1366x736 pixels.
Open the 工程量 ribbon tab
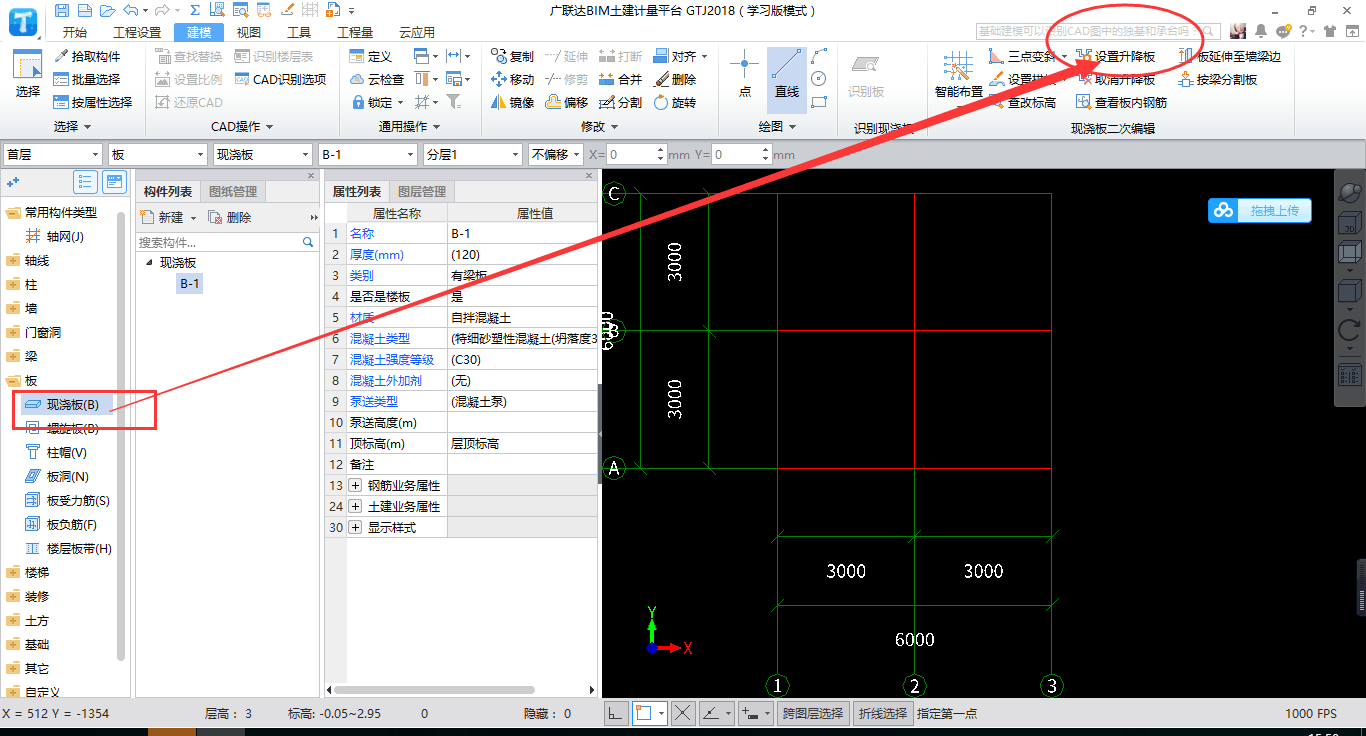tap(355, 32)
